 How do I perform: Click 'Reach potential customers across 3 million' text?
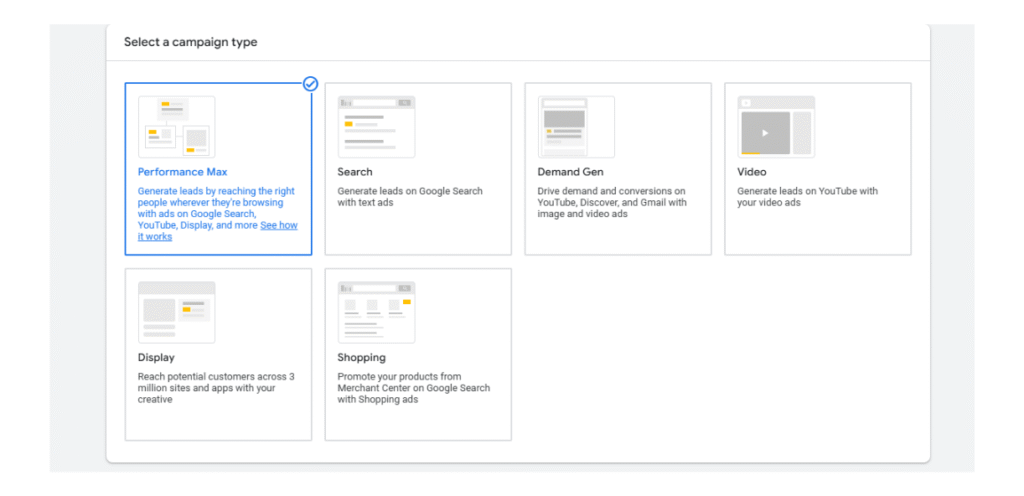(216, 388)
